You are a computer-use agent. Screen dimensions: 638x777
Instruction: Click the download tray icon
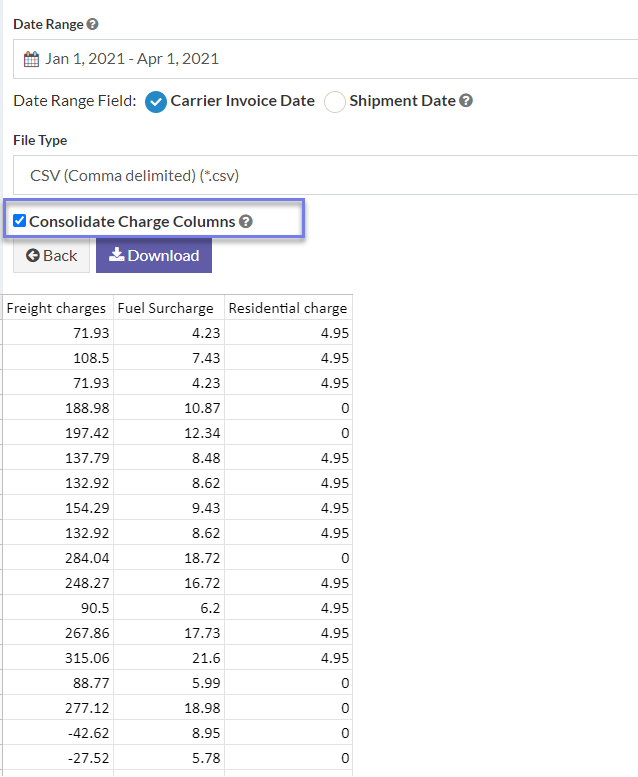click(116, 254)
